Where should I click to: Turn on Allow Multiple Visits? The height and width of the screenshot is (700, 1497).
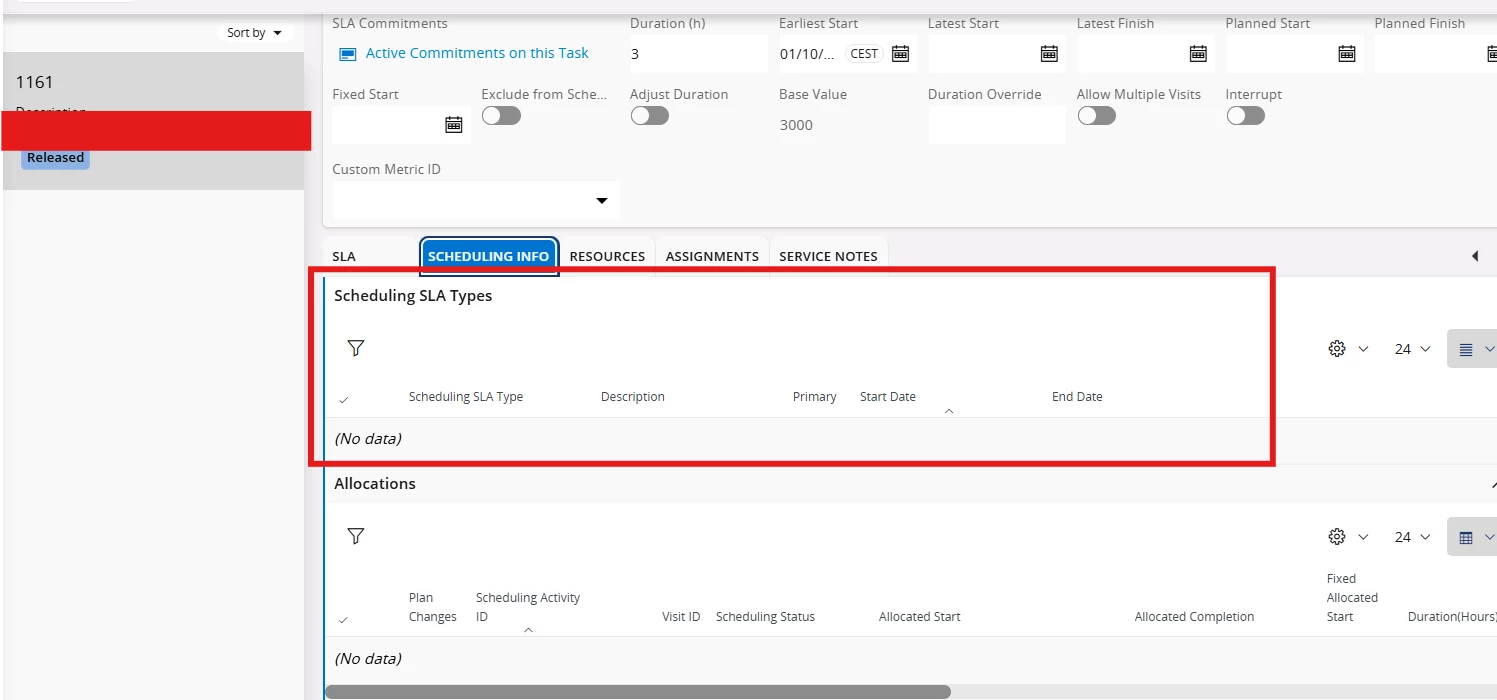[1096, 116]
